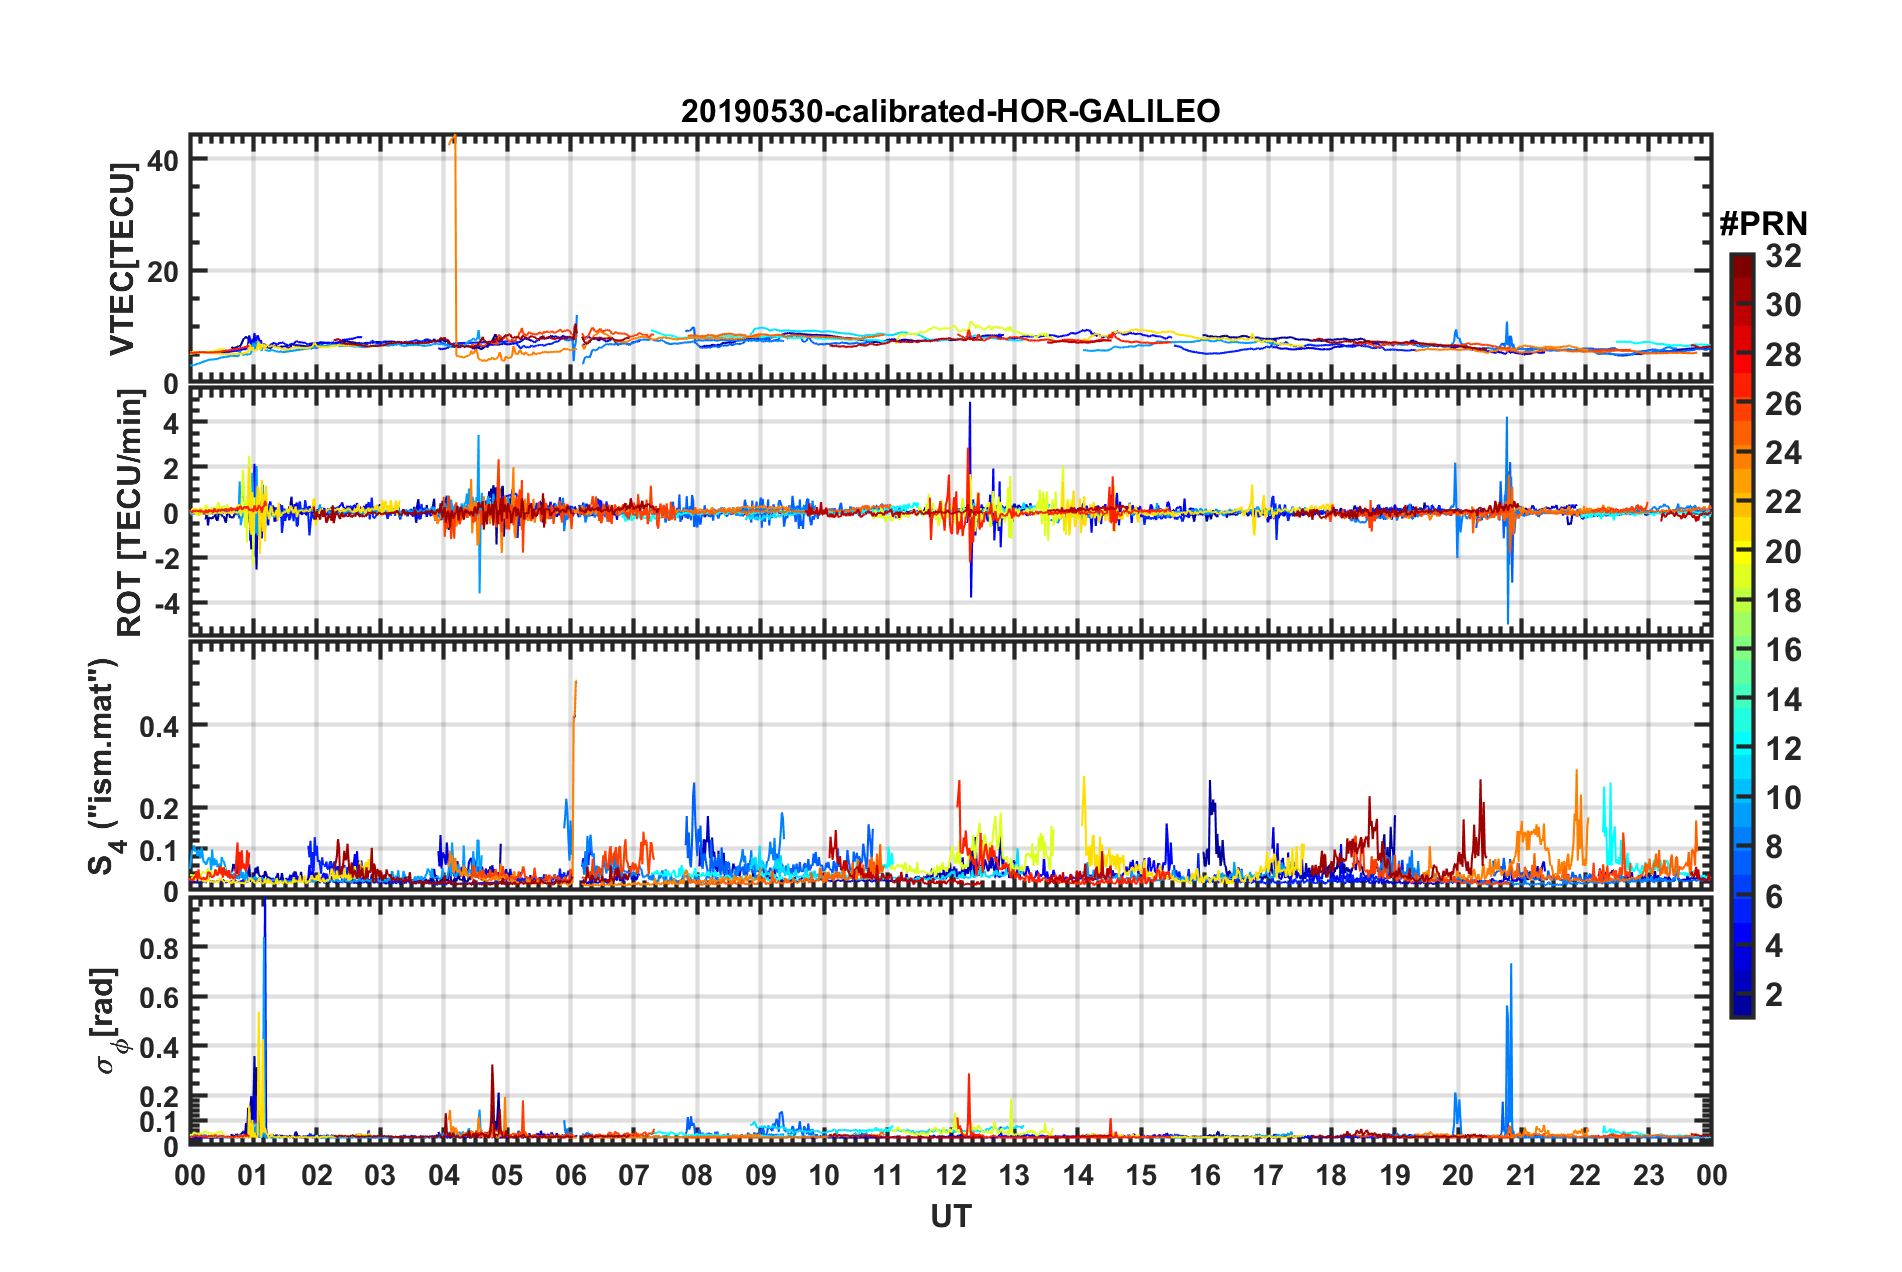The width and height of the screenshot is (1902, 1272).
Task: Click the sigma-phi axis tick label 0.8
Action: 160,948
